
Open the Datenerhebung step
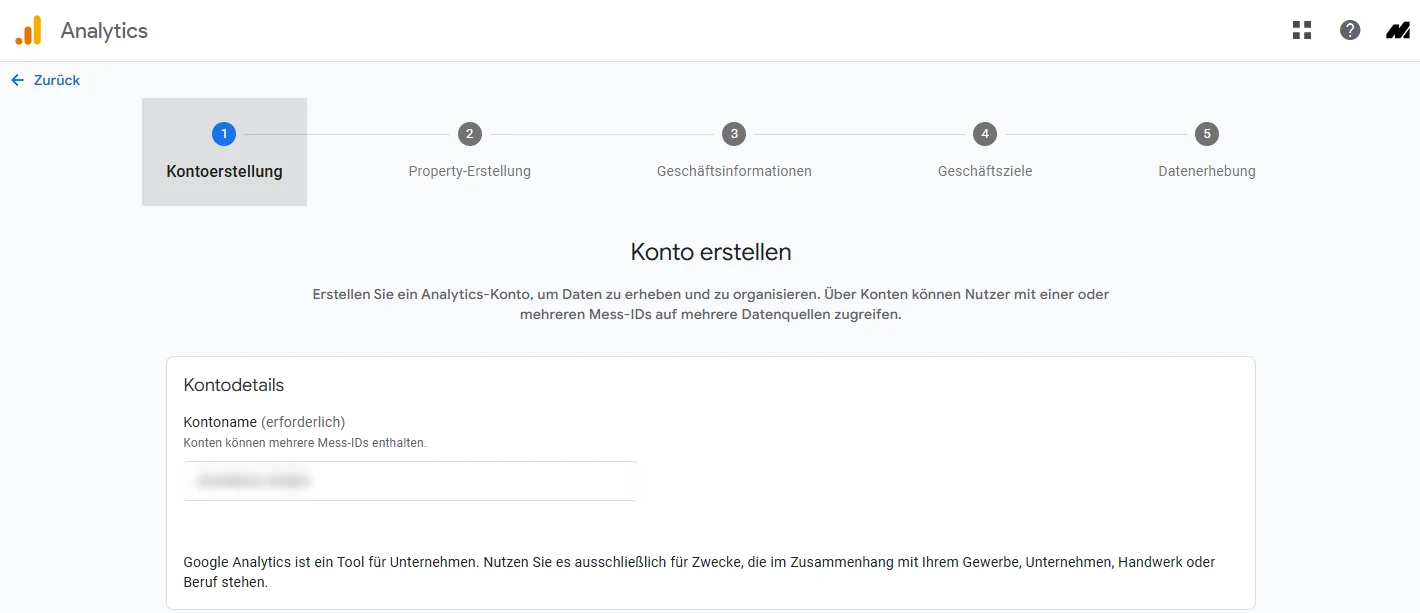pos(1207,171)
